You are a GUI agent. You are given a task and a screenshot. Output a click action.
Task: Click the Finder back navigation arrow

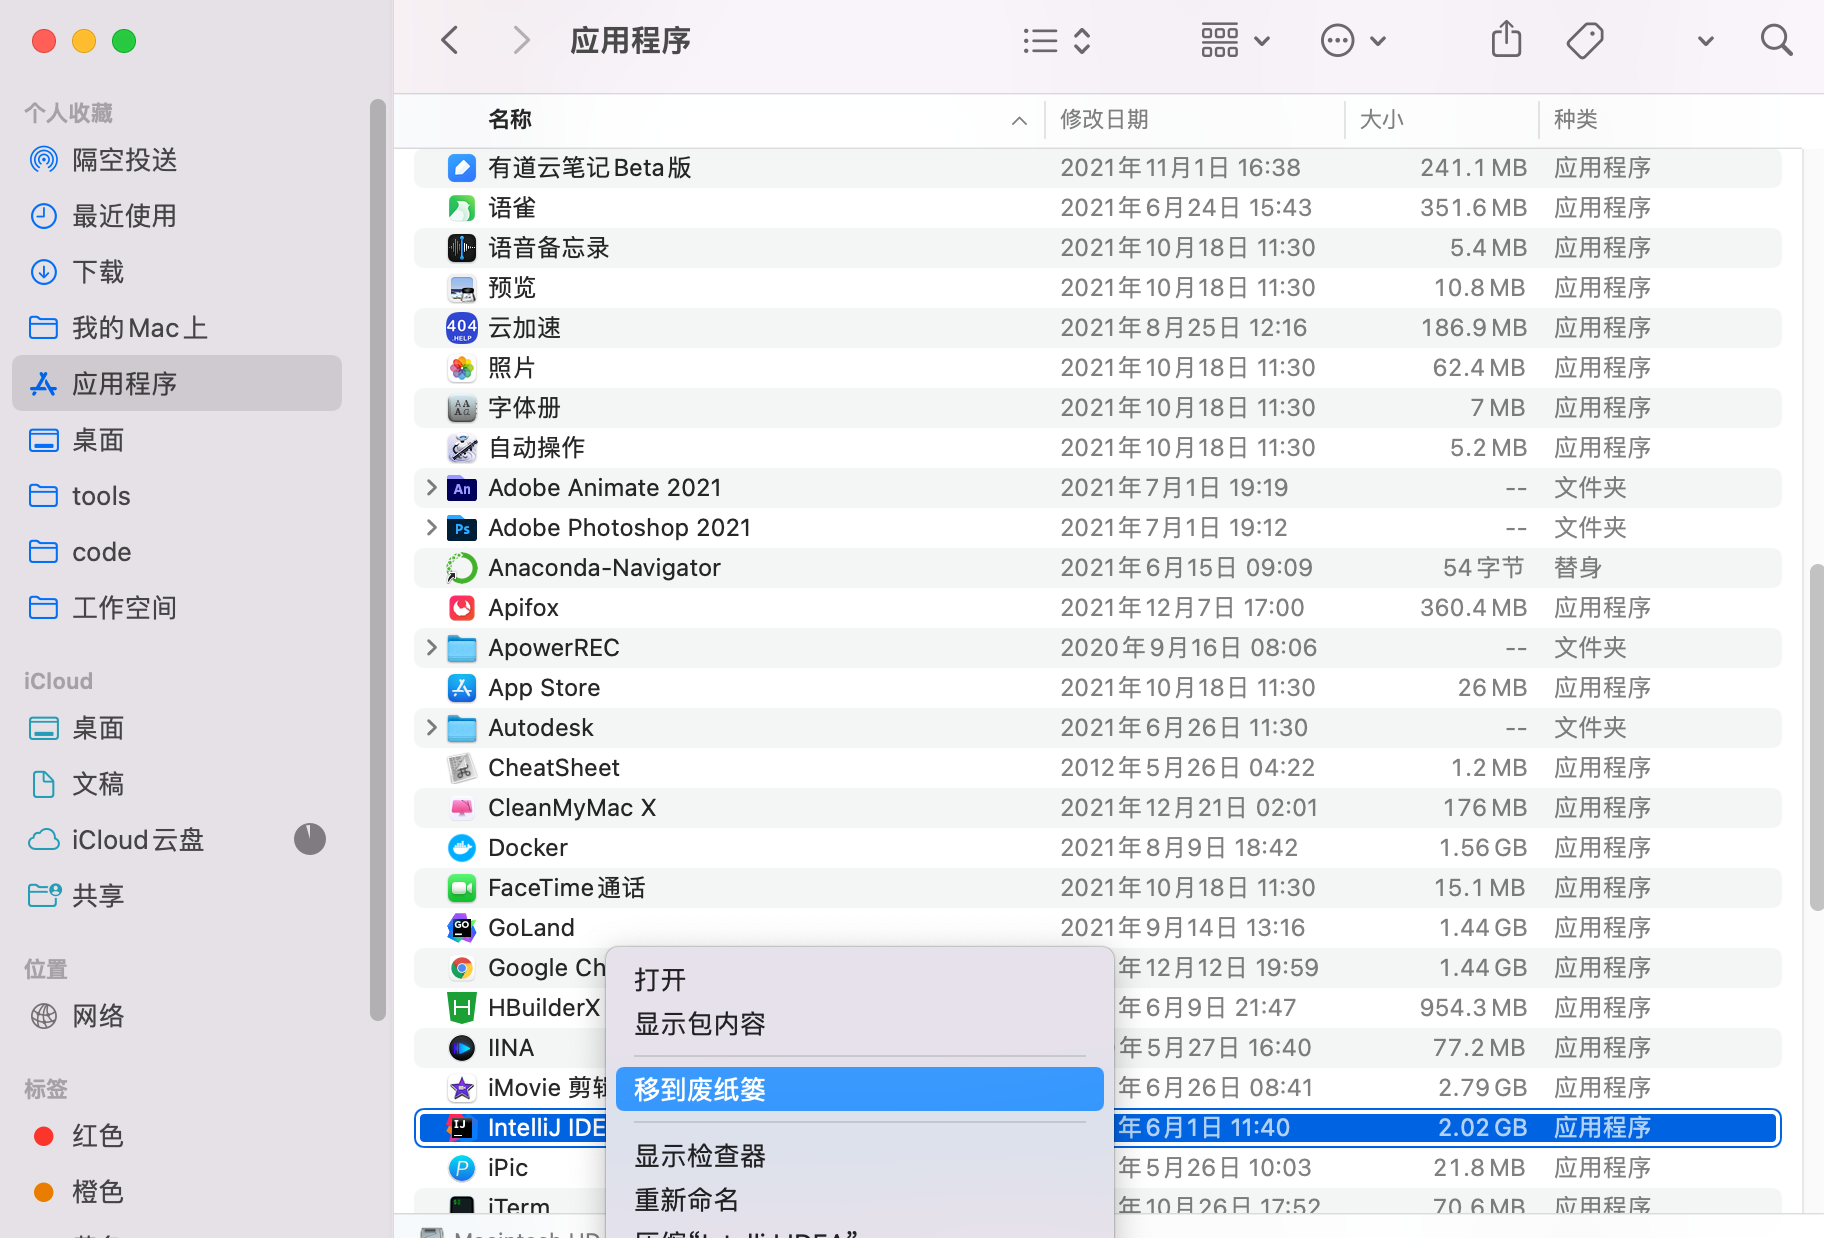pyautogui.click(x=450, y=41)
